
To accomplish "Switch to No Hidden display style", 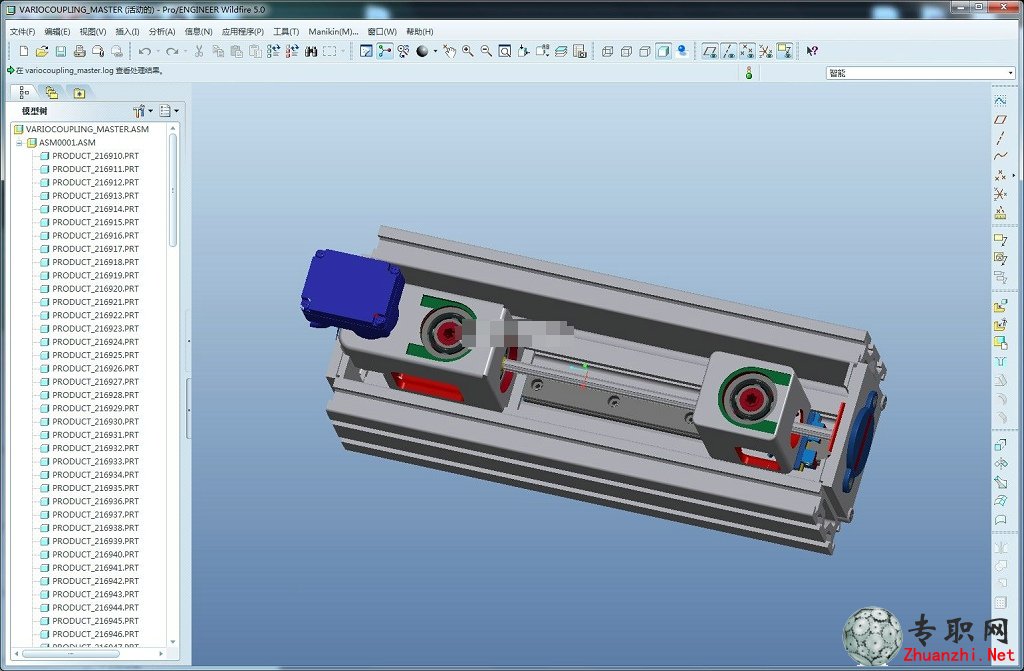I will tap(645, 51).
